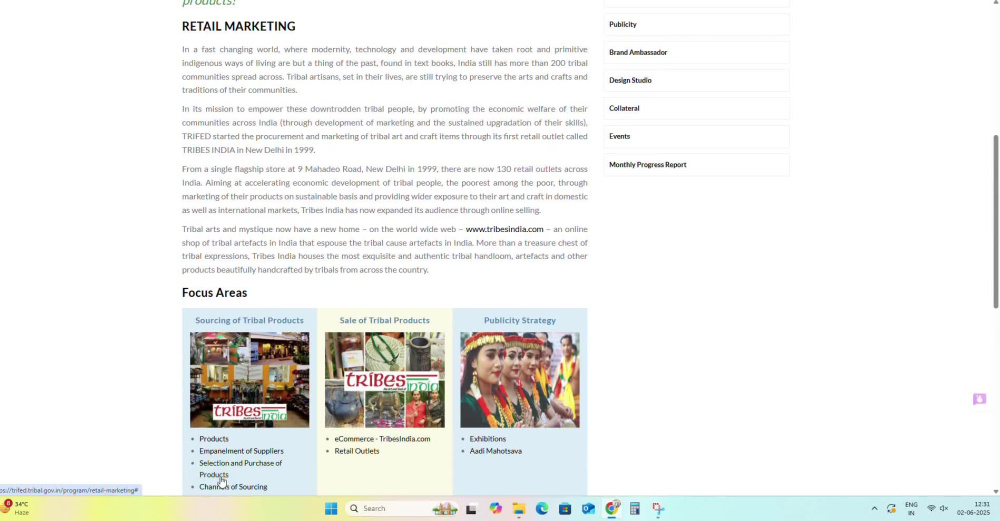The width and height of the screenshot is (1000, 521).
Task: Open the Brand Ambassador sidebar item
Action: click(x=696, y=52)
